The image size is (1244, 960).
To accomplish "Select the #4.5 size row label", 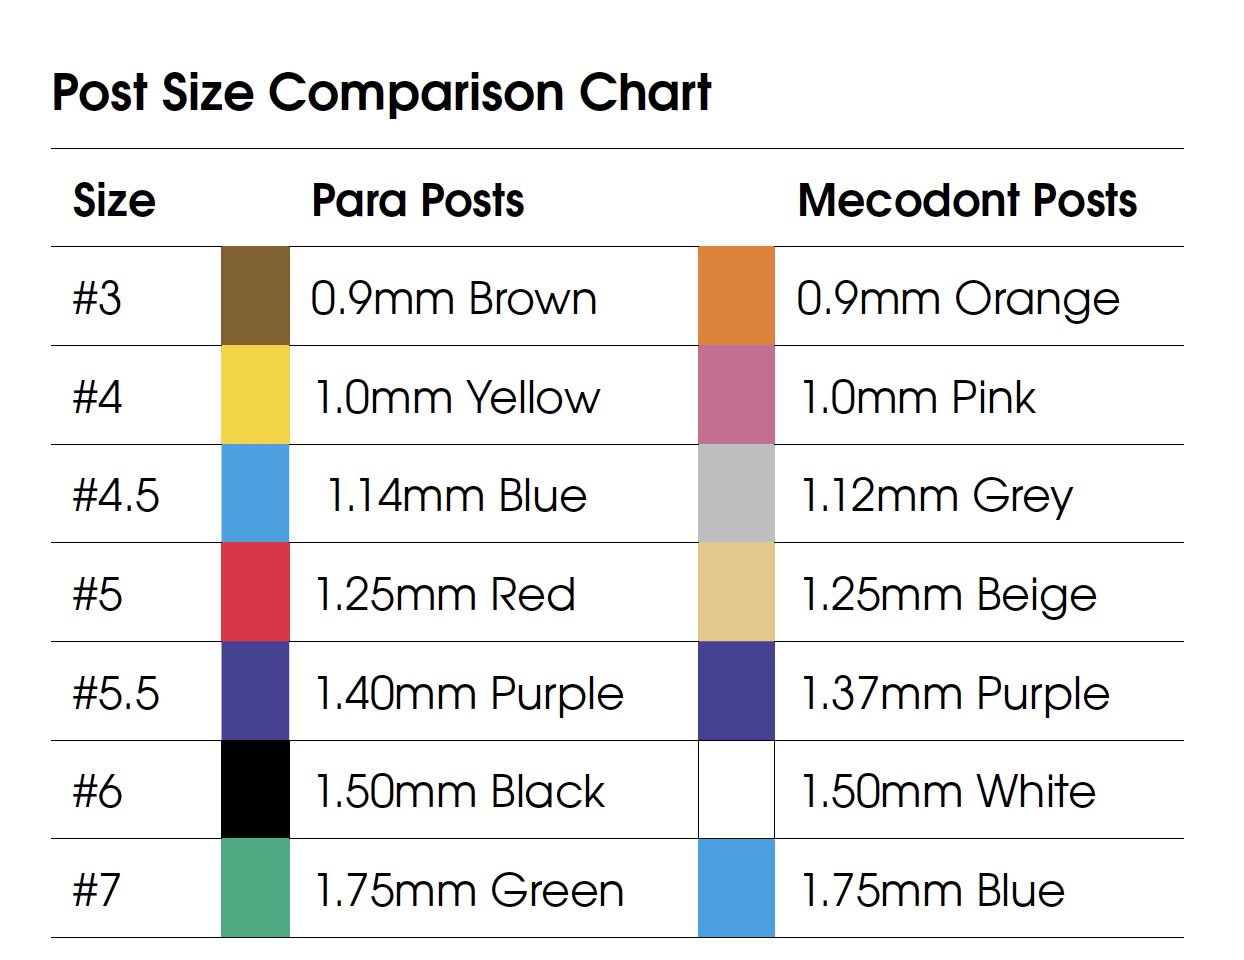I will pos(116,496).
